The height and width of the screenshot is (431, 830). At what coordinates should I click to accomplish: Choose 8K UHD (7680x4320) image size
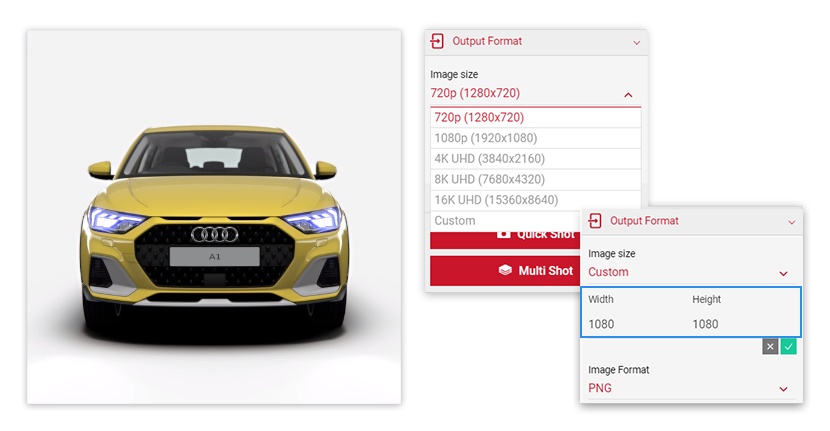pyautogui.click(x=535, y=179)
